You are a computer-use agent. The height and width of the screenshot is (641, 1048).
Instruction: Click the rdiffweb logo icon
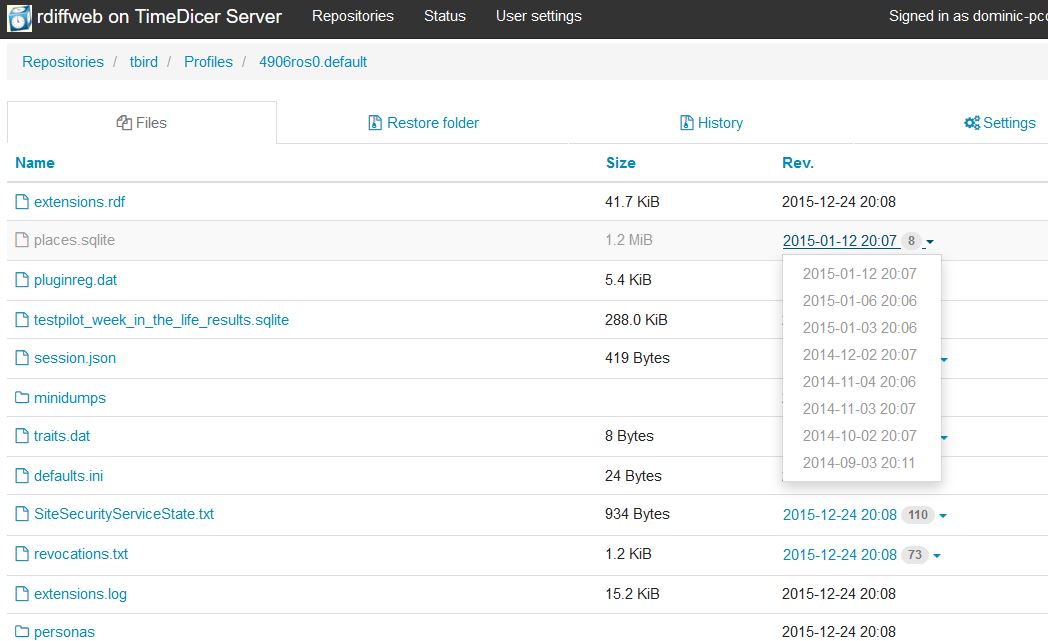[17, 17]
